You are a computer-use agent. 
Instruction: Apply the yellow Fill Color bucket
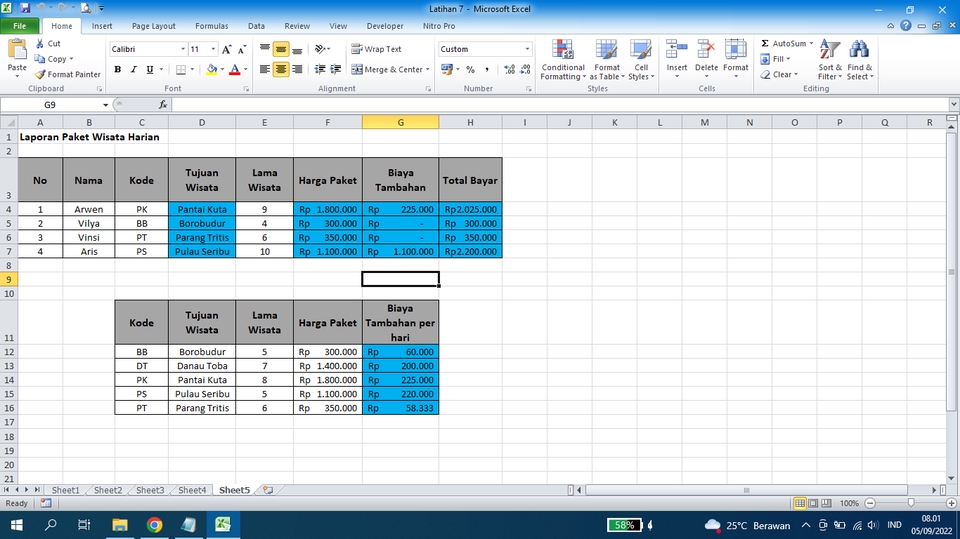[211, 69]
